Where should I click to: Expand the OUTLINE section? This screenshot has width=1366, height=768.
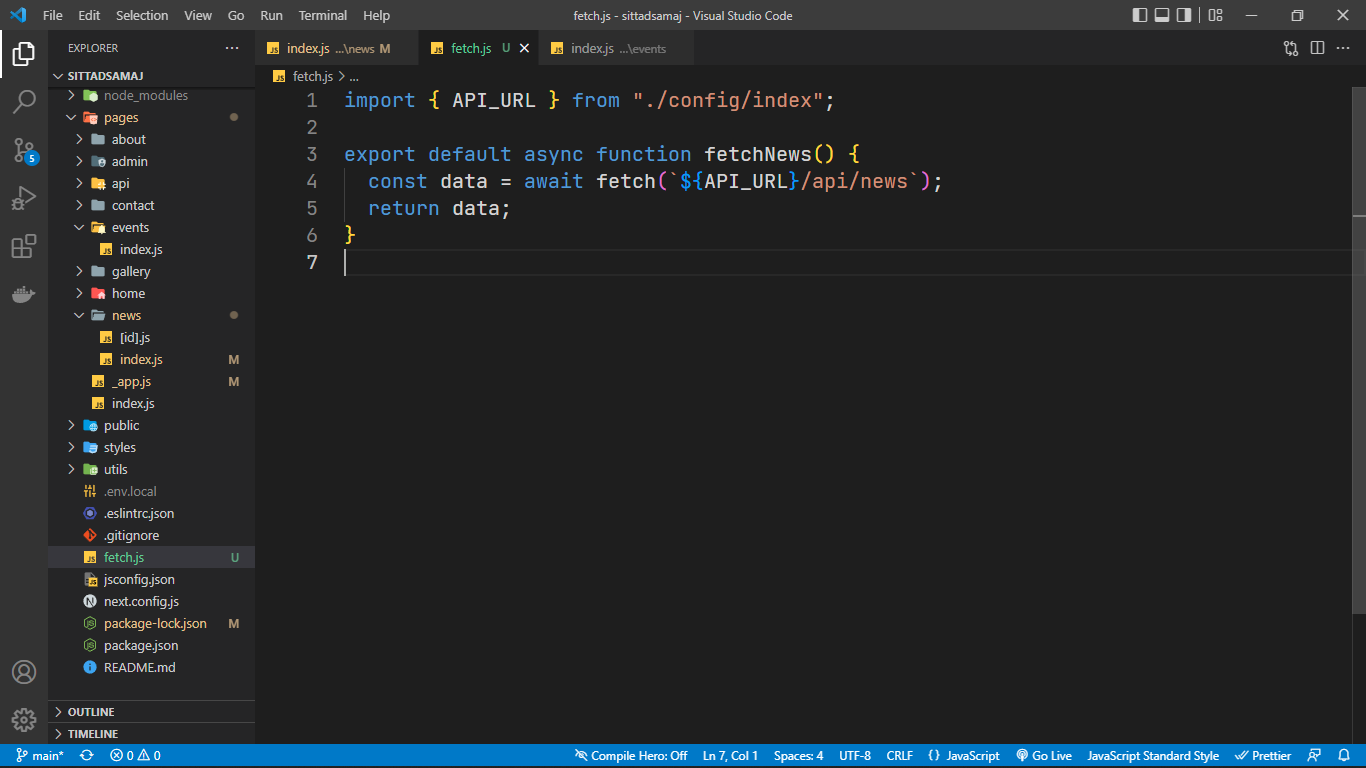point(91,712)
